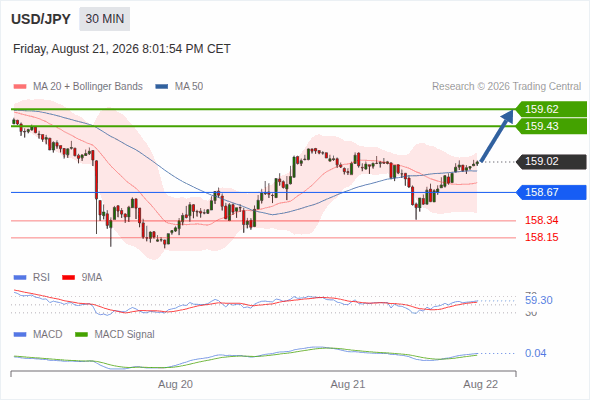Select the 159.62 resistance price label

551,109
